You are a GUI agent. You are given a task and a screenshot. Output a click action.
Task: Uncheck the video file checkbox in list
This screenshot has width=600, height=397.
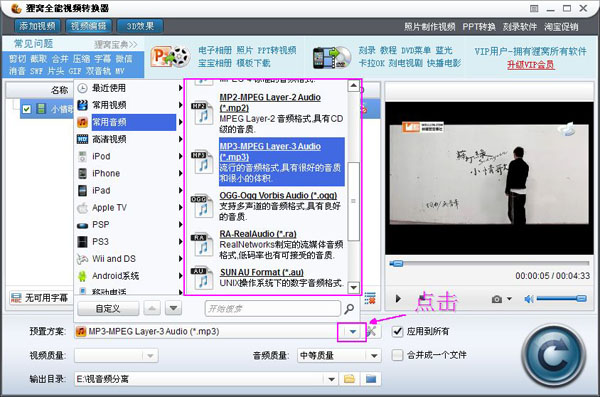click(x=26, y=109)
